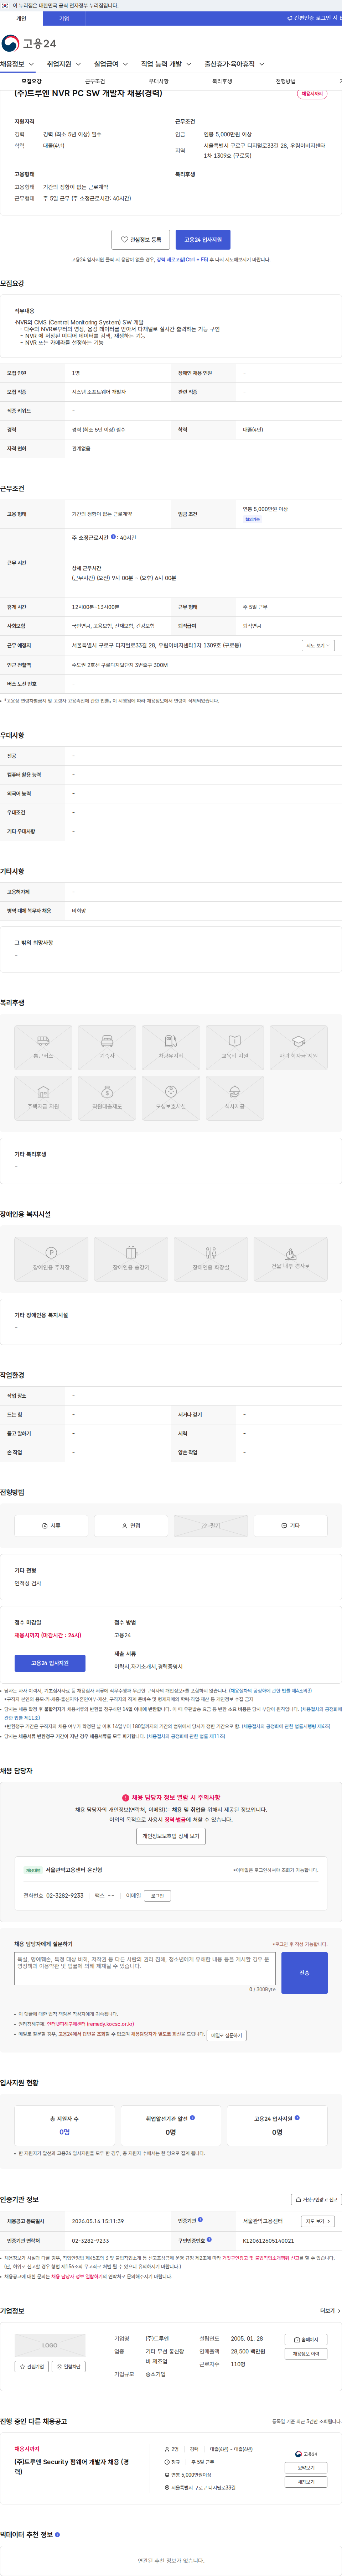The image size is (342, 2576).
Task: Select the 복리후생 anchor tab
Action: 222,81
